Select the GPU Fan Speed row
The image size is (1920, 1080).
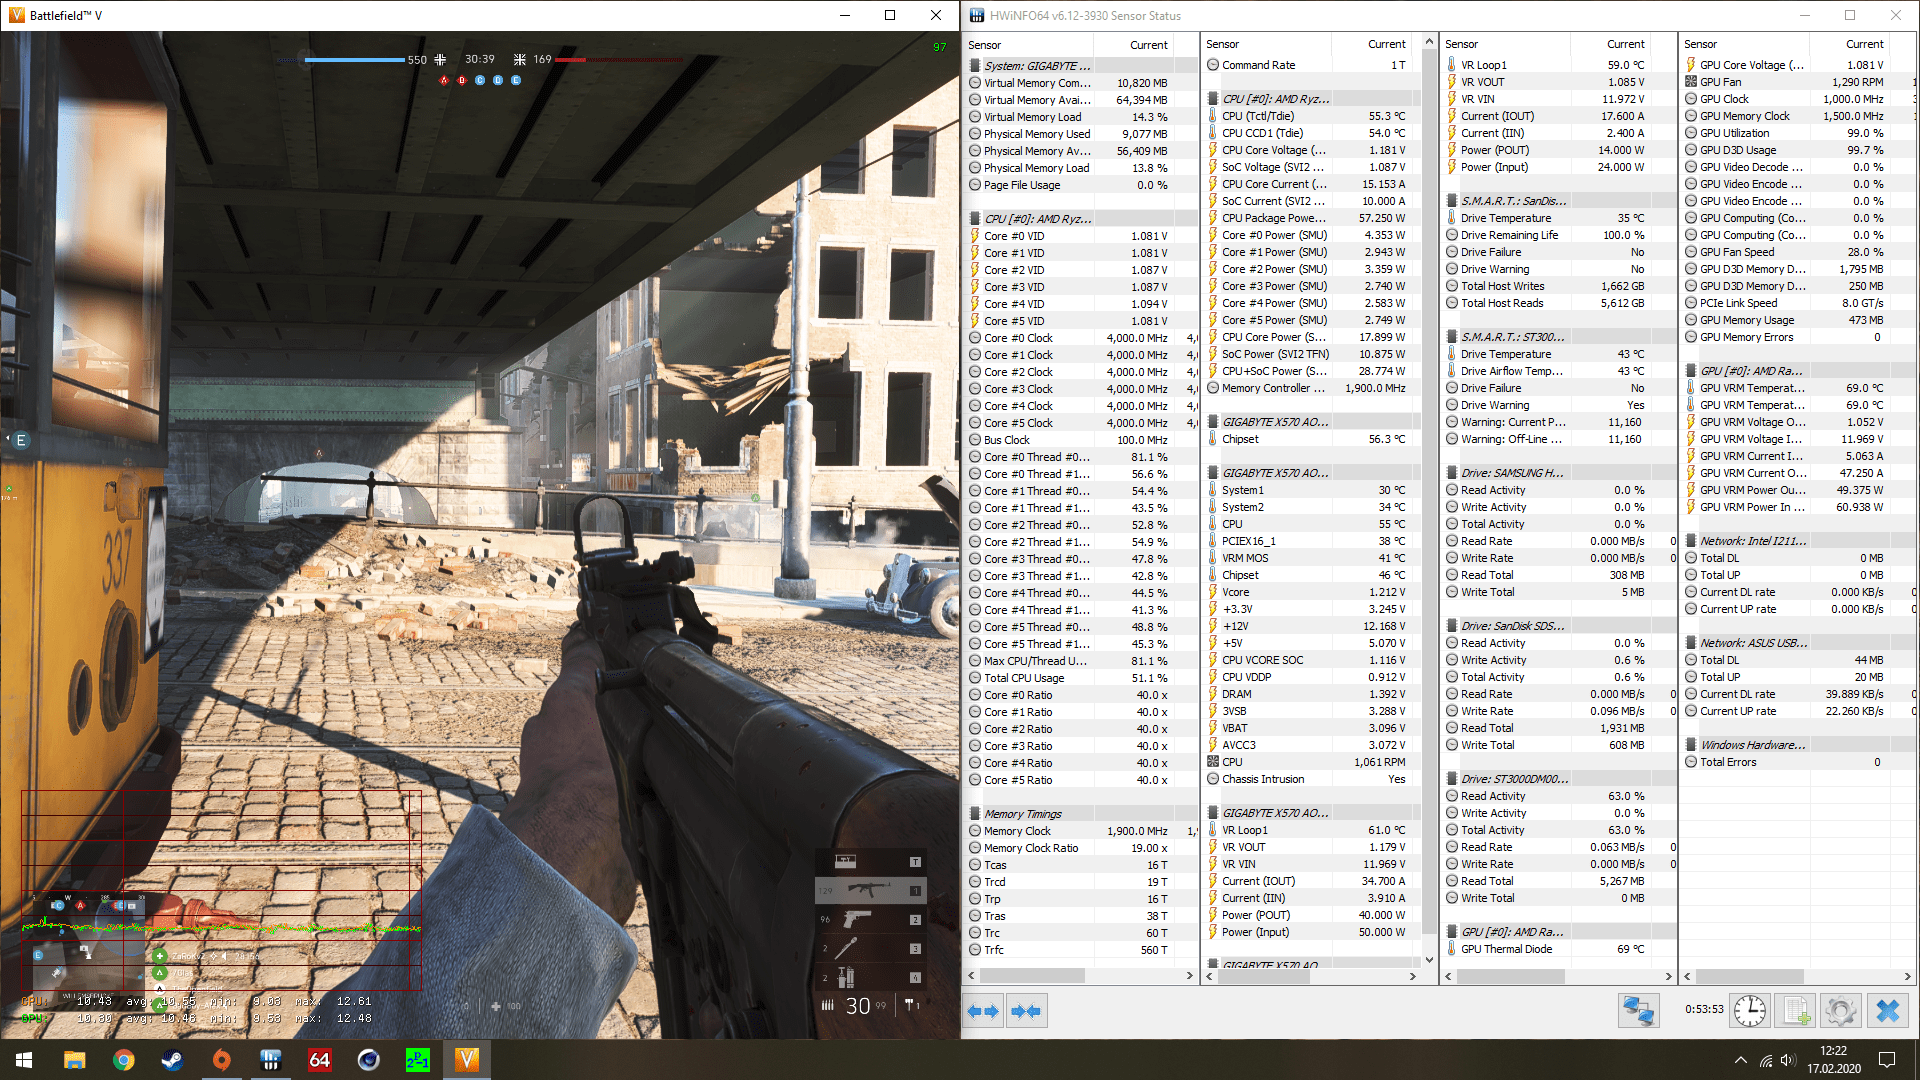pyautogui.click(x=1796, y=252)
